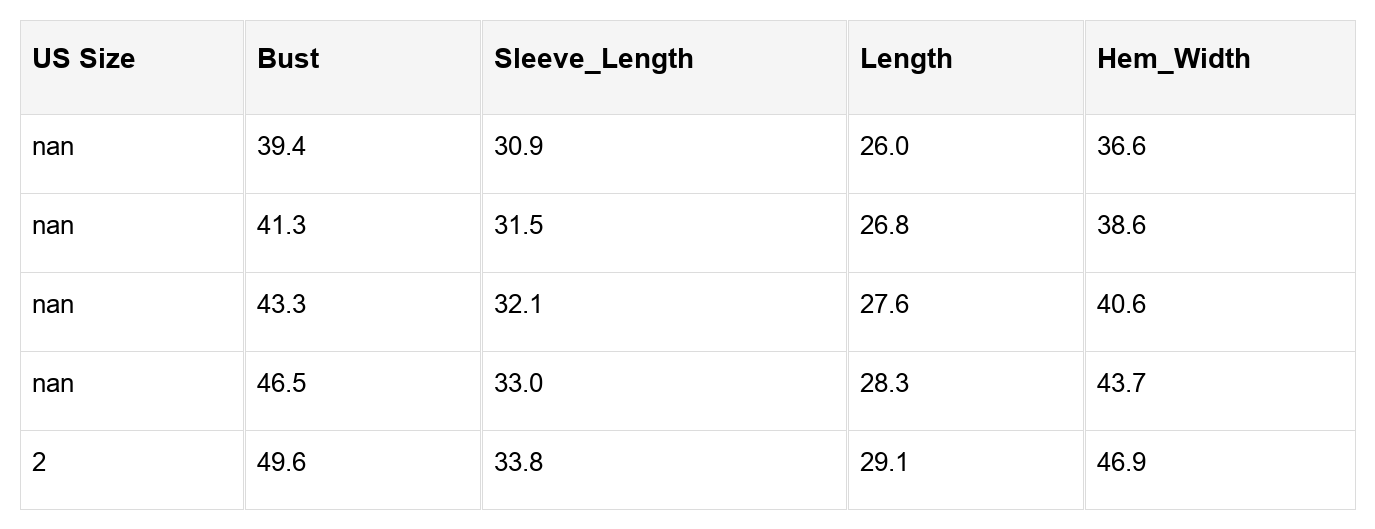Screen dimensions: 1375x529
Task: Click the Bust column header
Action: (288, 59)
